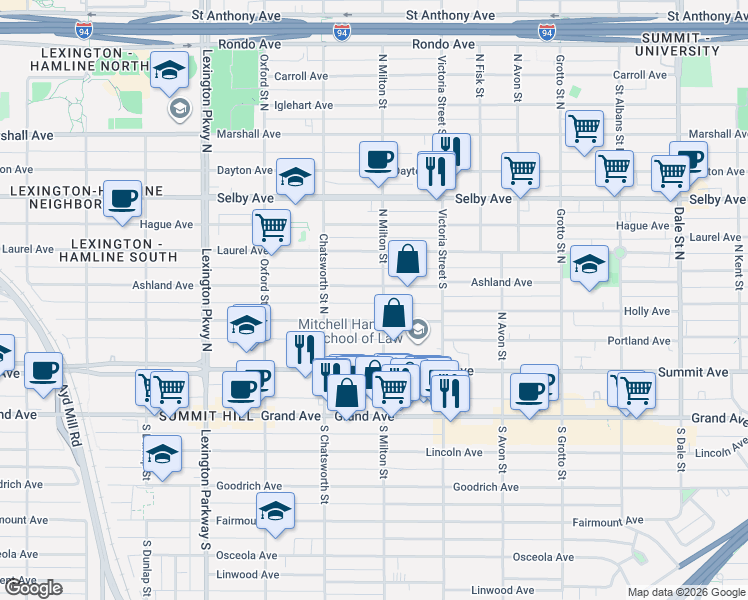Select the front shopping cart marker below Summit Ave label
Screen dimensions: 748x600
pyautogui.click(x=636, y=393)
